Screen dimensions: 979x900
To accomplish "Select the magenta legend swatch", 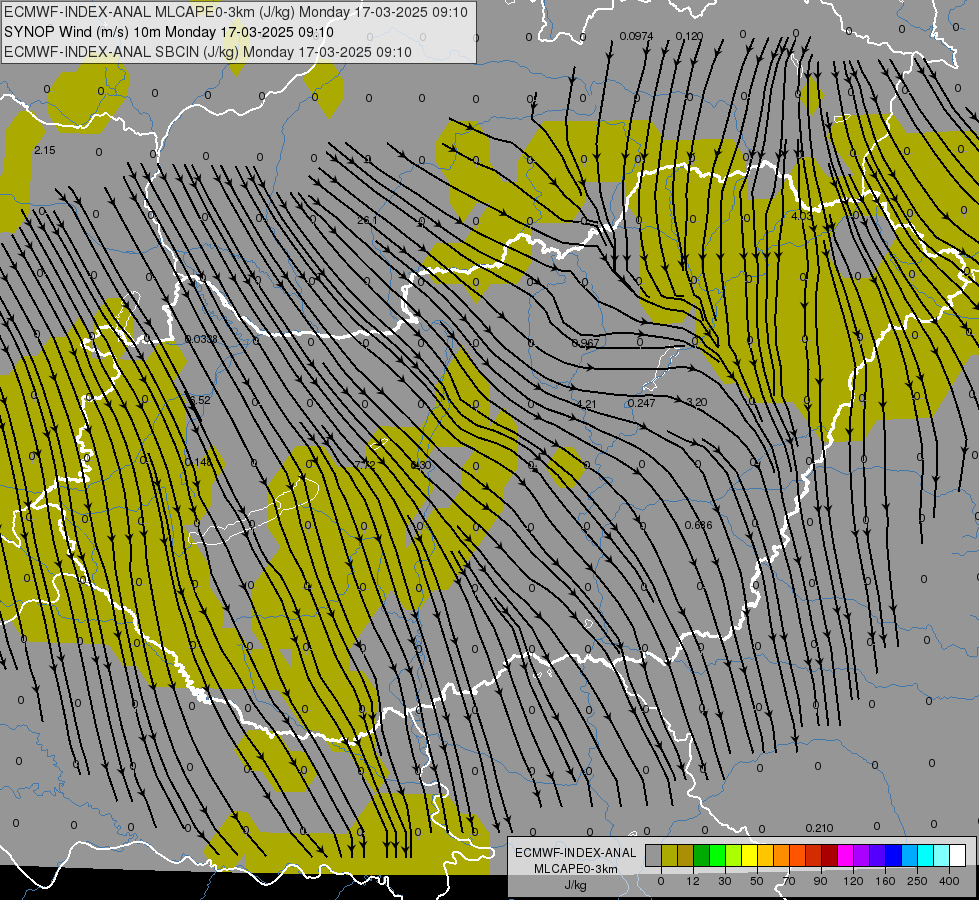I will [845, 855].
